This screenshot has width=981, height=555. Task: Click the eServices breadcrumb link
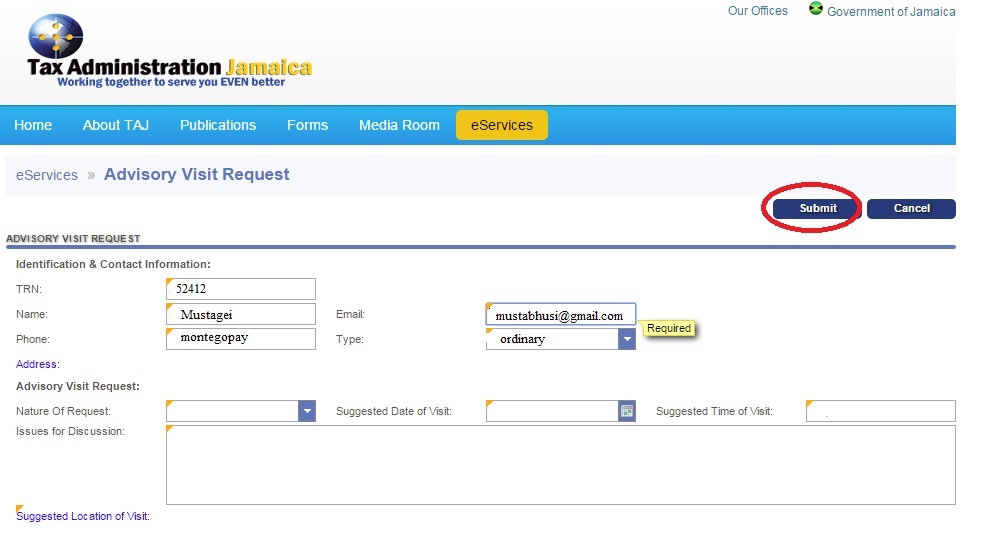(x=47, y=175)
